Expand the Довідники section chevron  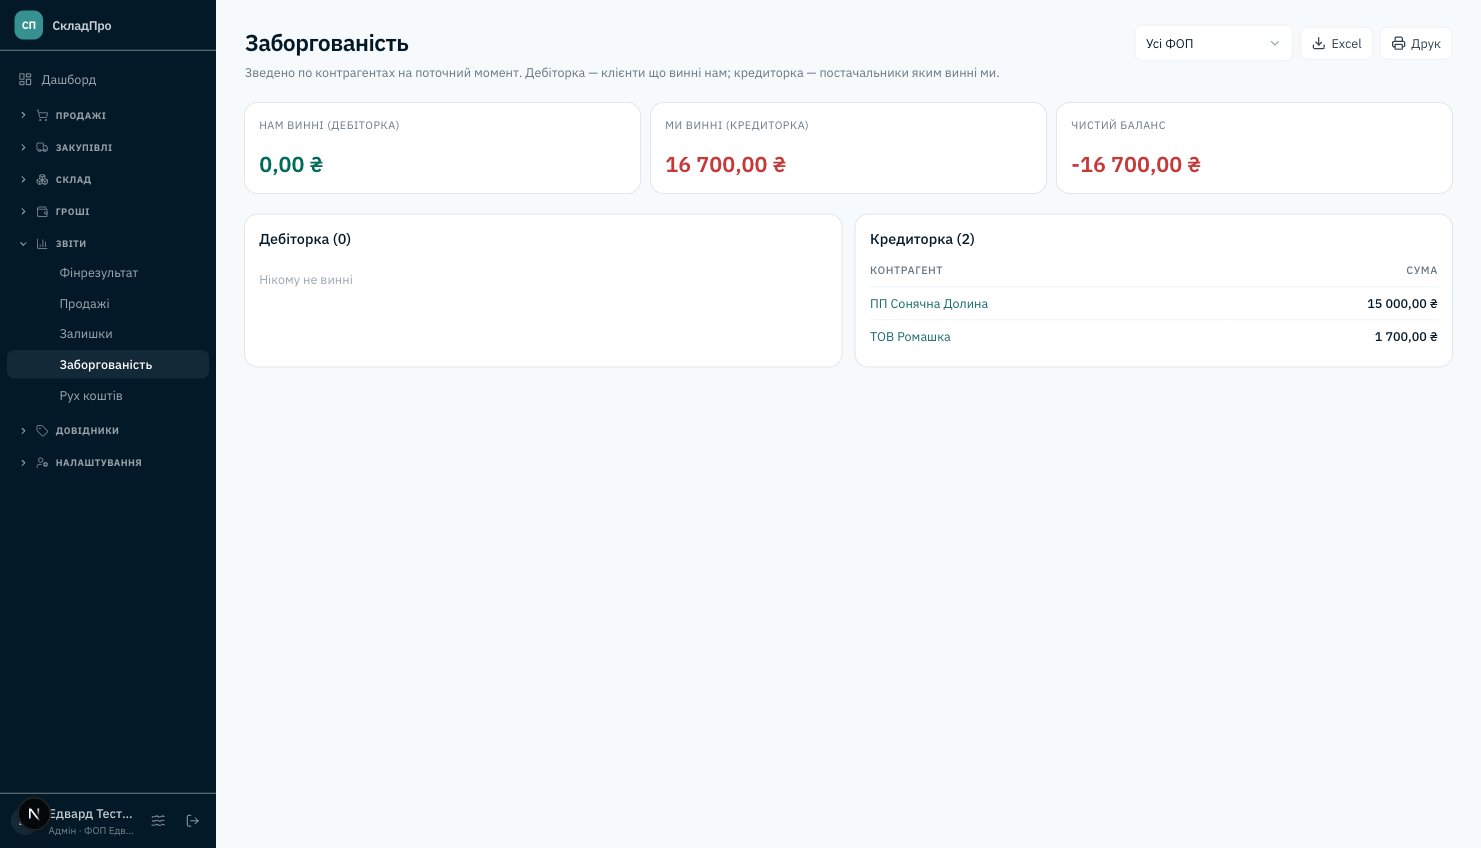(23, 430)
